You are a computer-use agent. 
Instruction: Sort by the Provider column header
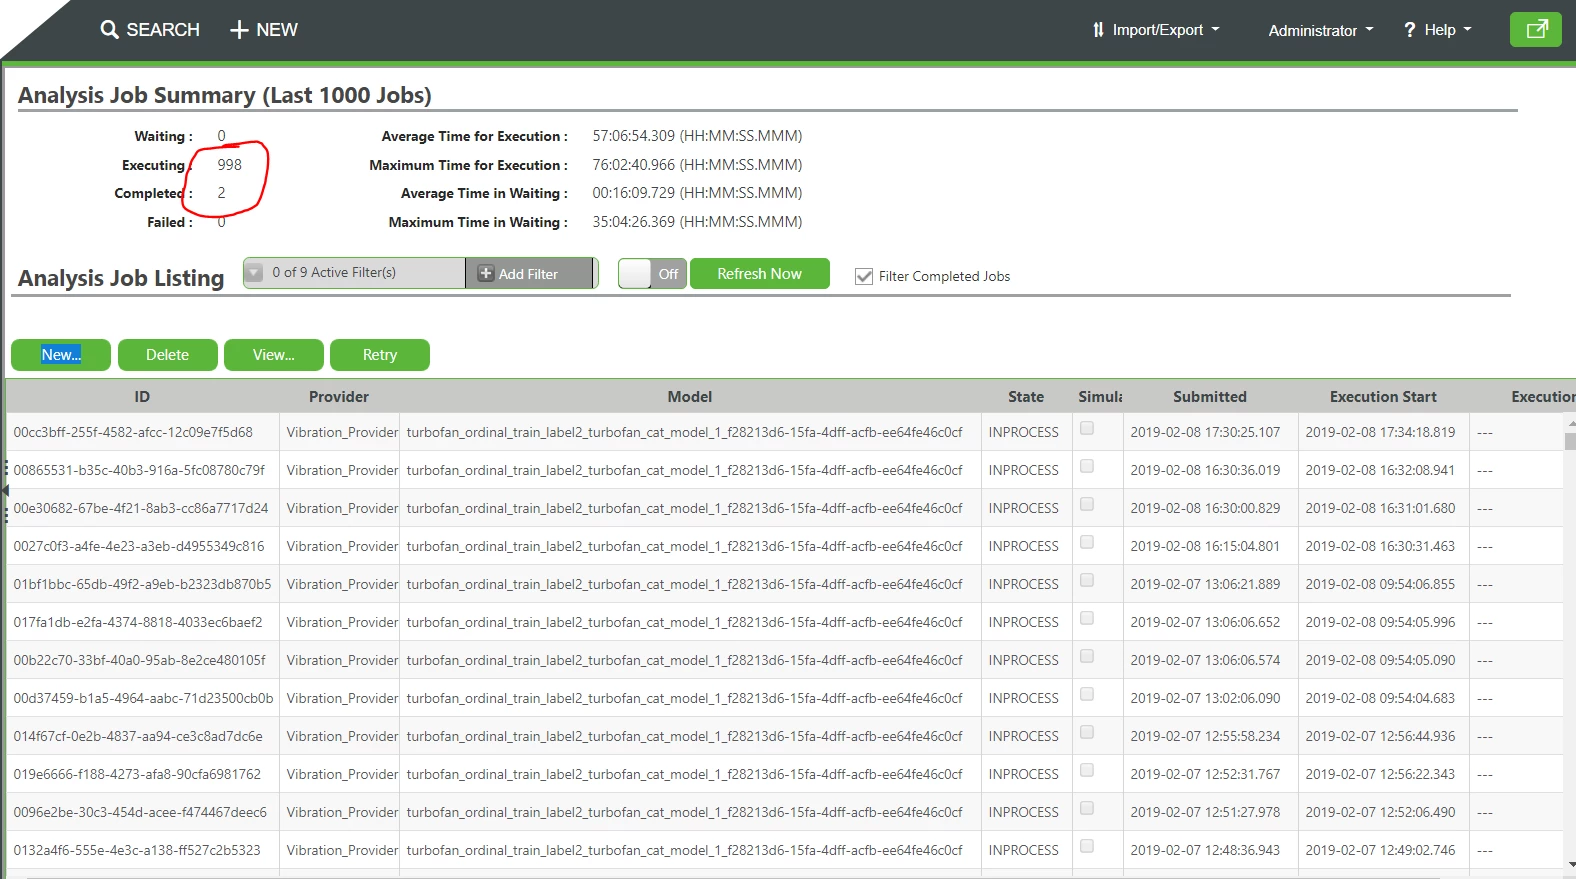339,397
